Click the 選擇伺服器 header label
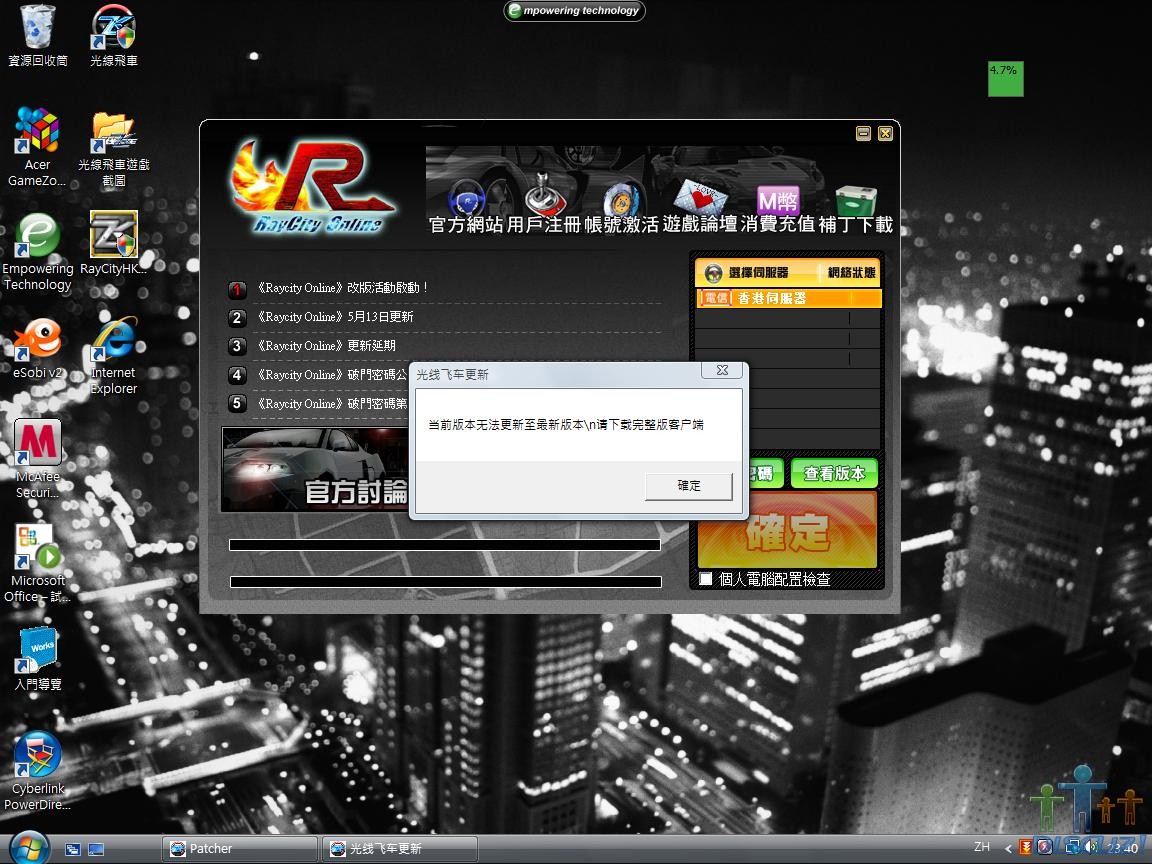This screenshot has height=864, width=1152. tap(758, 273)
